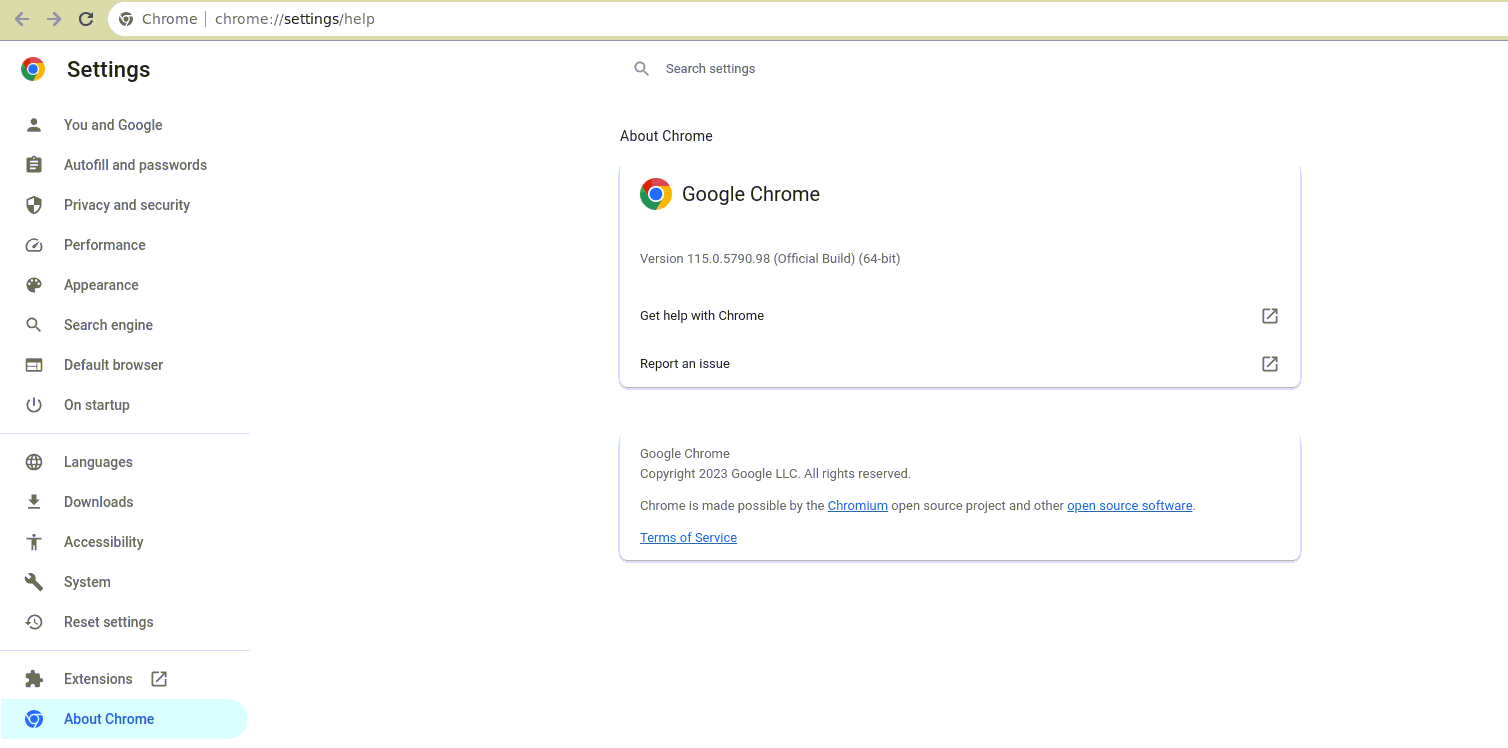
Task: Click the wrench icon for System
Action: click(34, 582)
